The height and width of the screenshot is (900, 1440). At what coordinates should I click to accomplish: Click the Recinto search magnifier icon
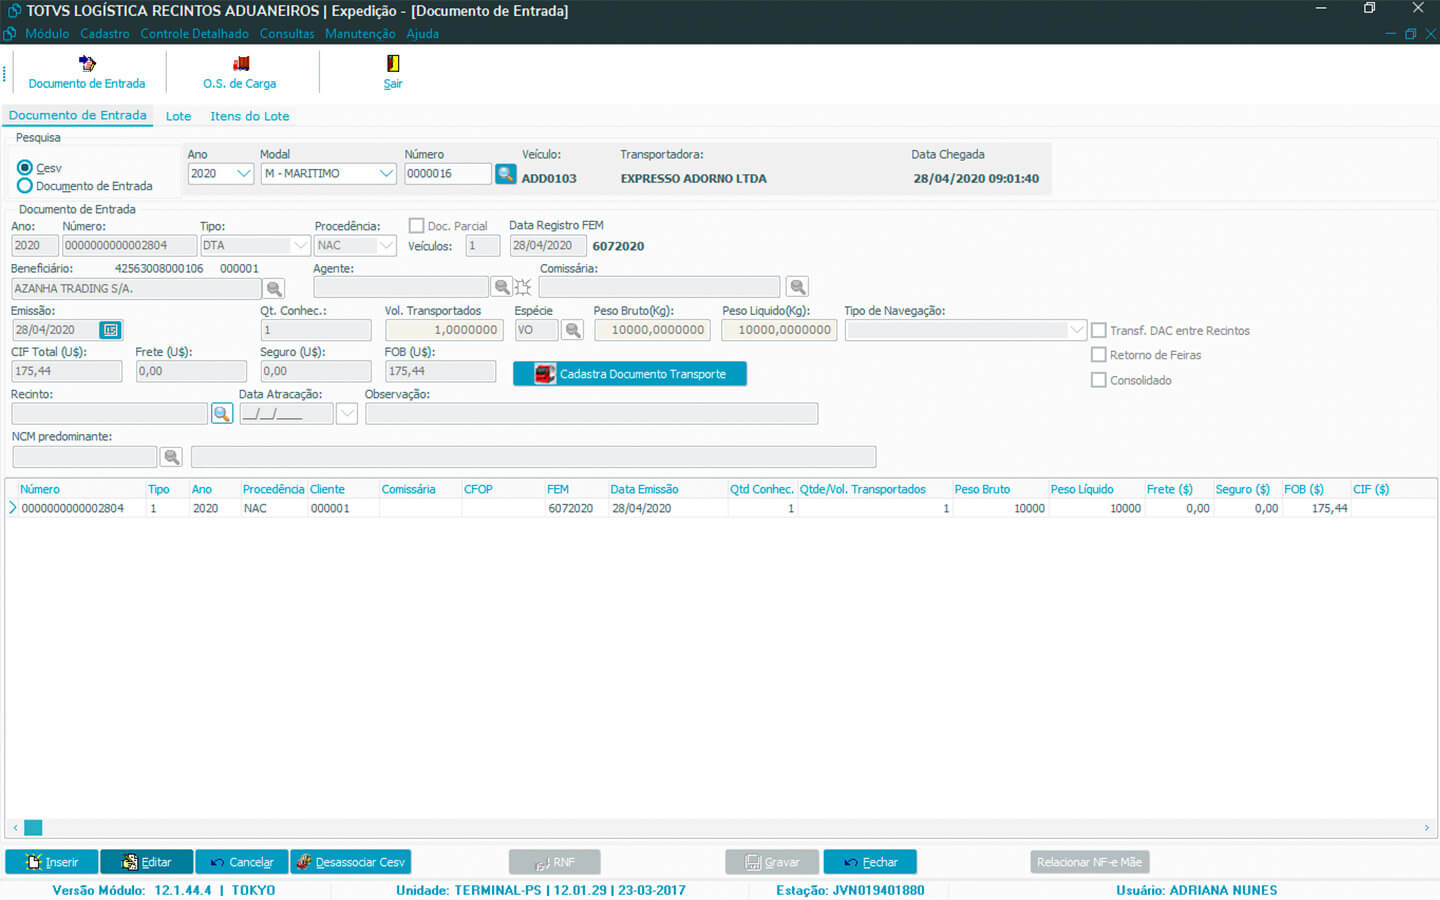coord(222,414)
